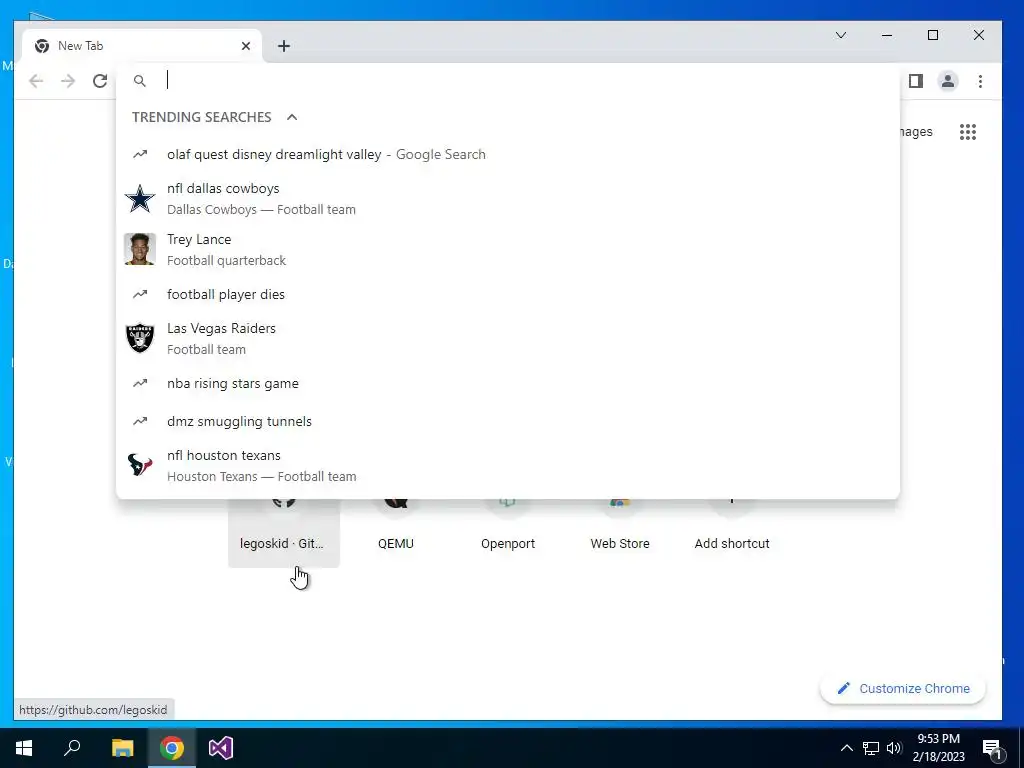This screenshot has width=1024, height=768.
Task: Click the Dallas Cowboys star logo
Action: (x=140, y=199)
